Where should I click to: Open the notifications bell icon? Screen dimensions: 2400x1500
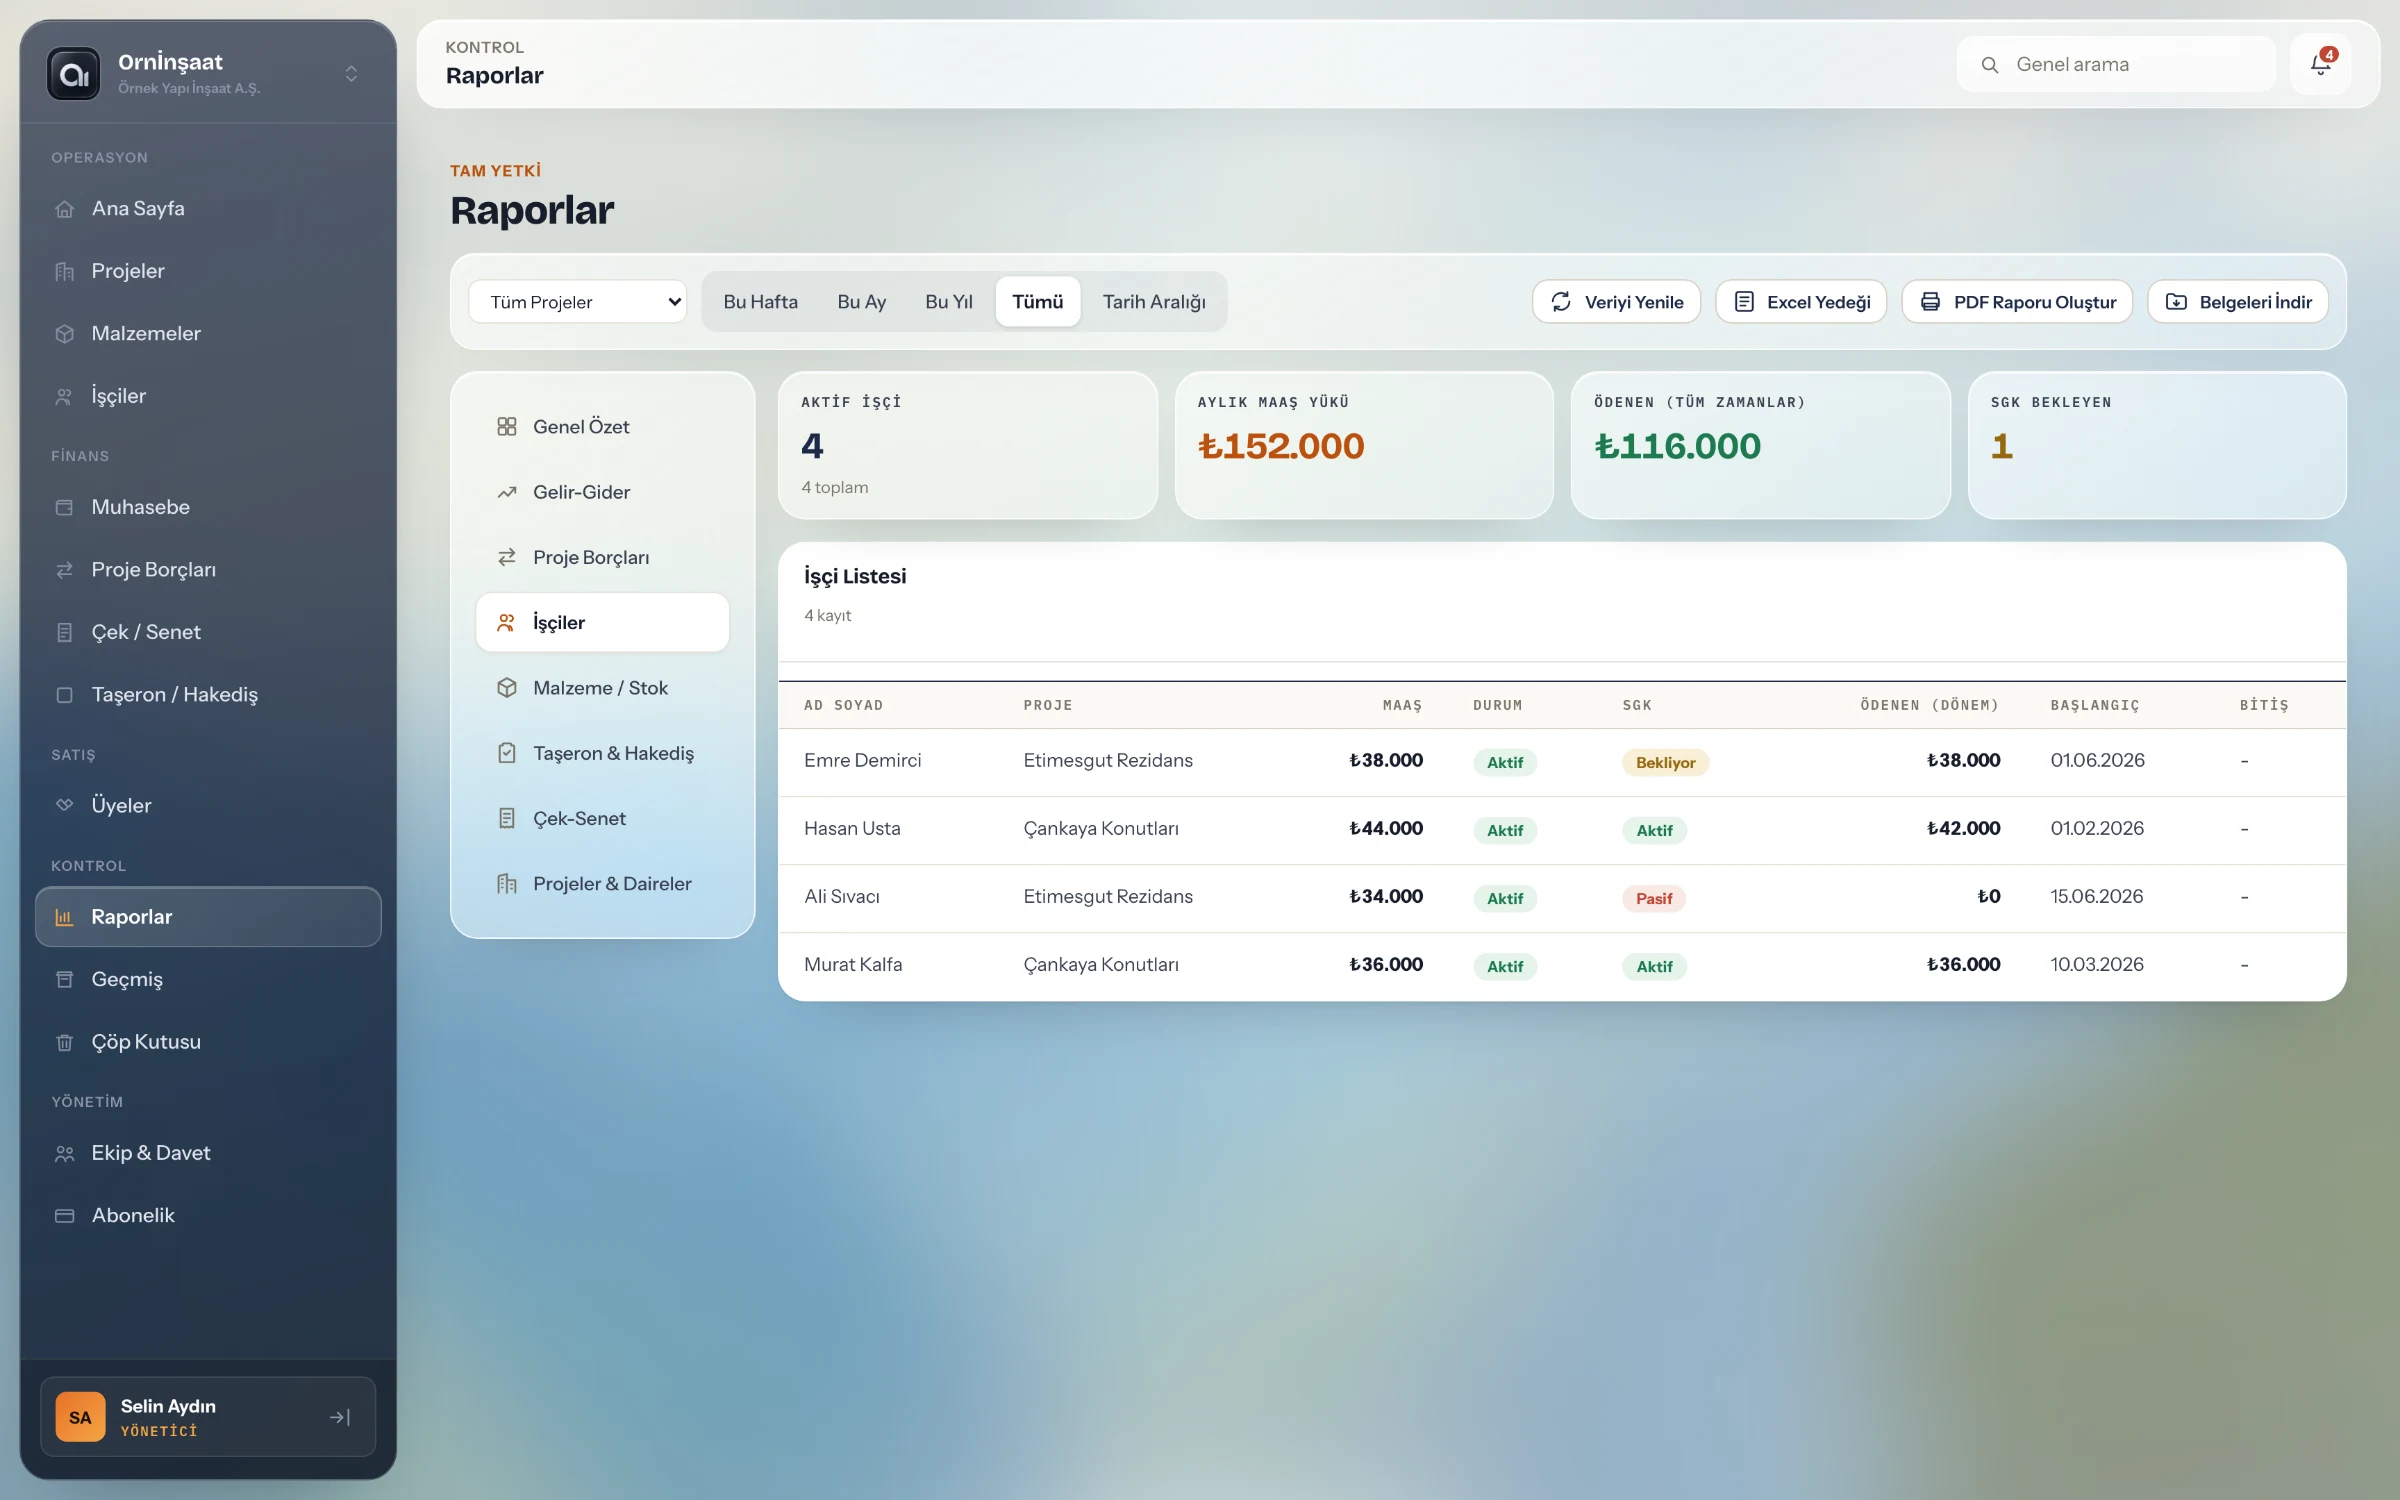(2320, 65)
